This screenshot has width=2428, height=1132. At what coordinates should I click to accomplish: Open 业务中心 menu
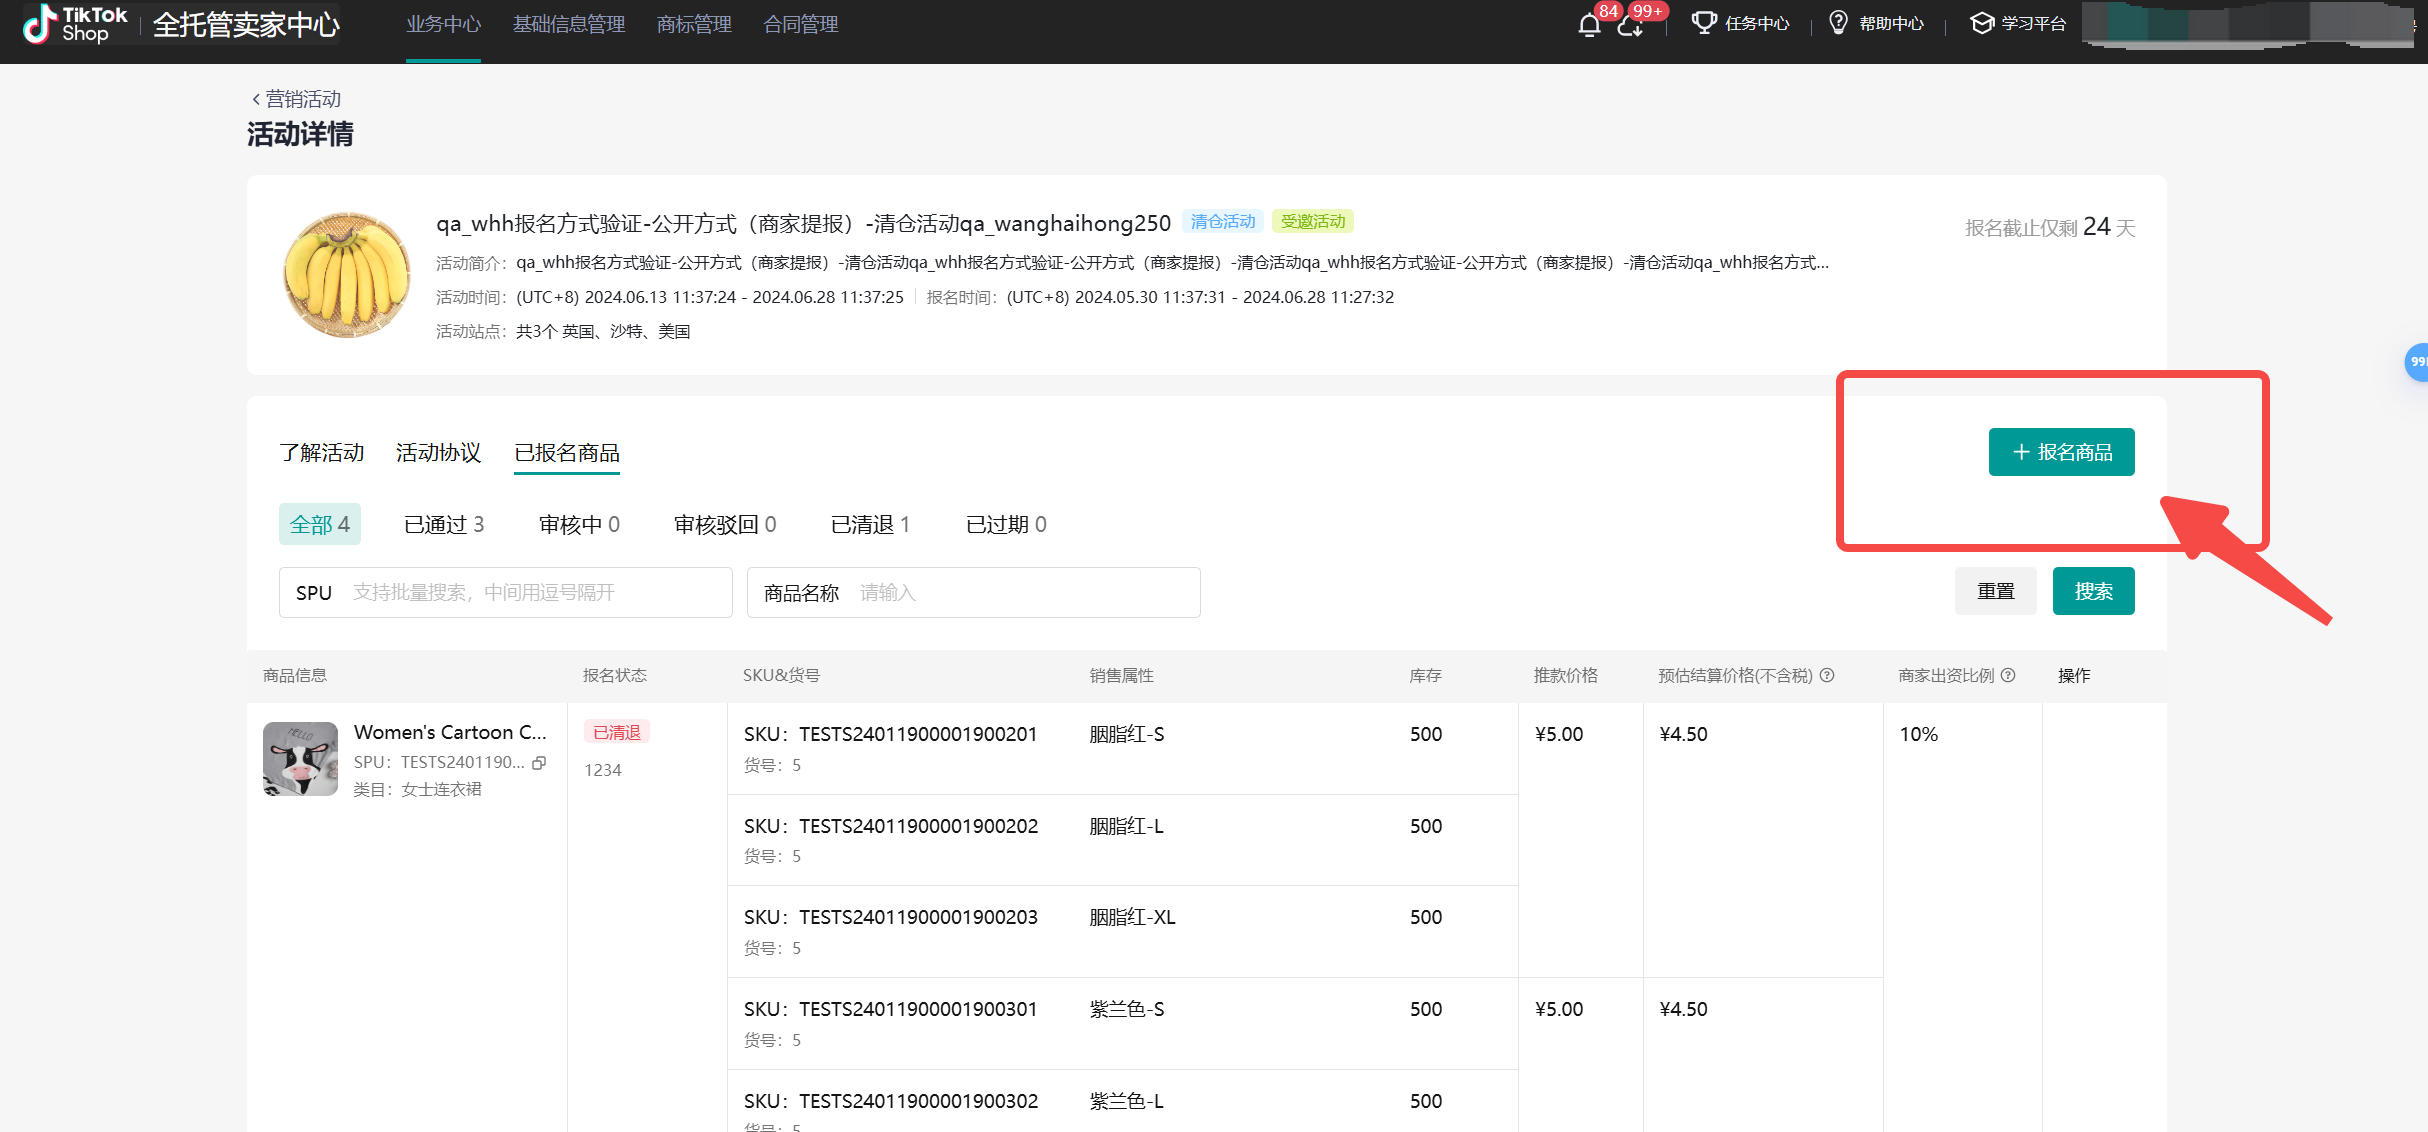pos(443,24)
